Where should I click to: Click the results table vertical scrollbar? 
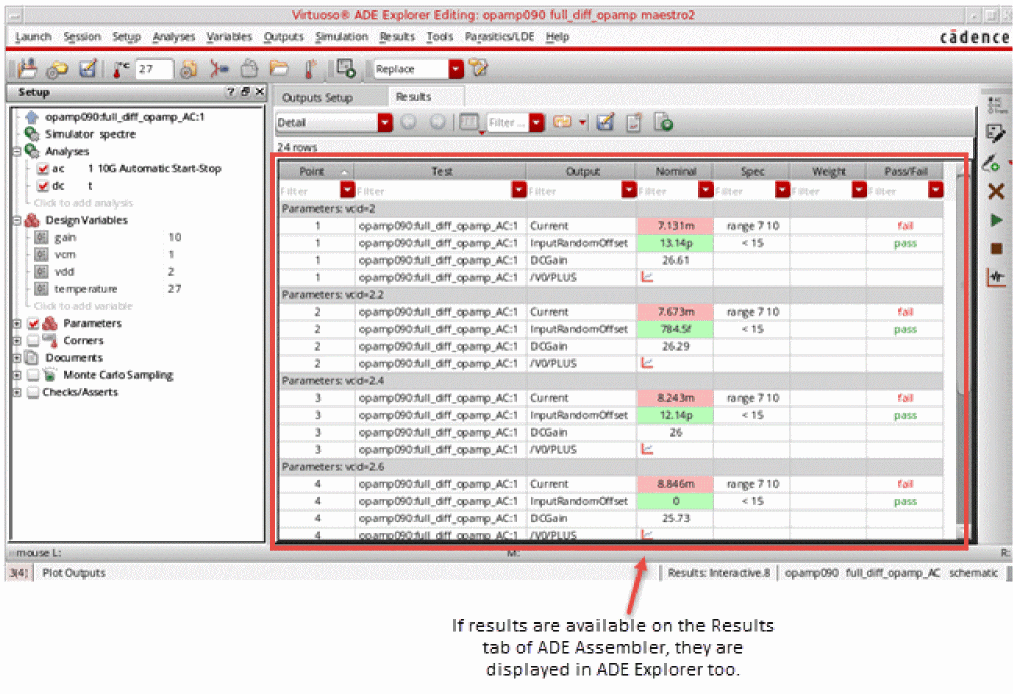click(961, 349)
